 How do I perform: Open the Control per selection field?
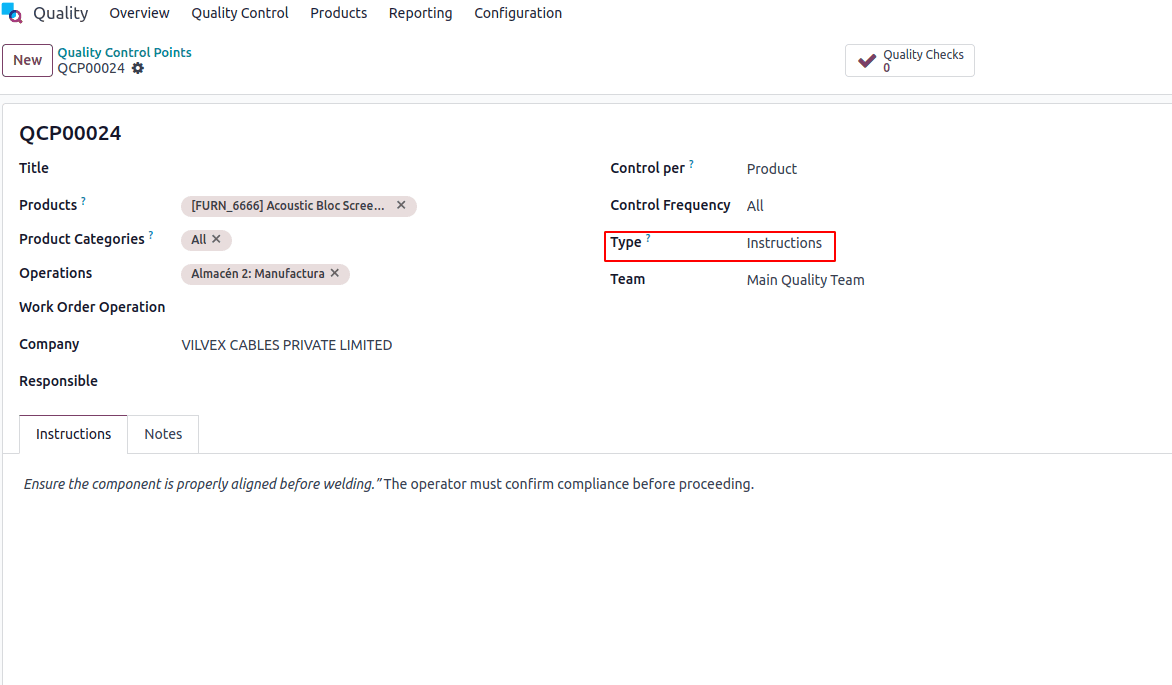(x=771, y=169)
